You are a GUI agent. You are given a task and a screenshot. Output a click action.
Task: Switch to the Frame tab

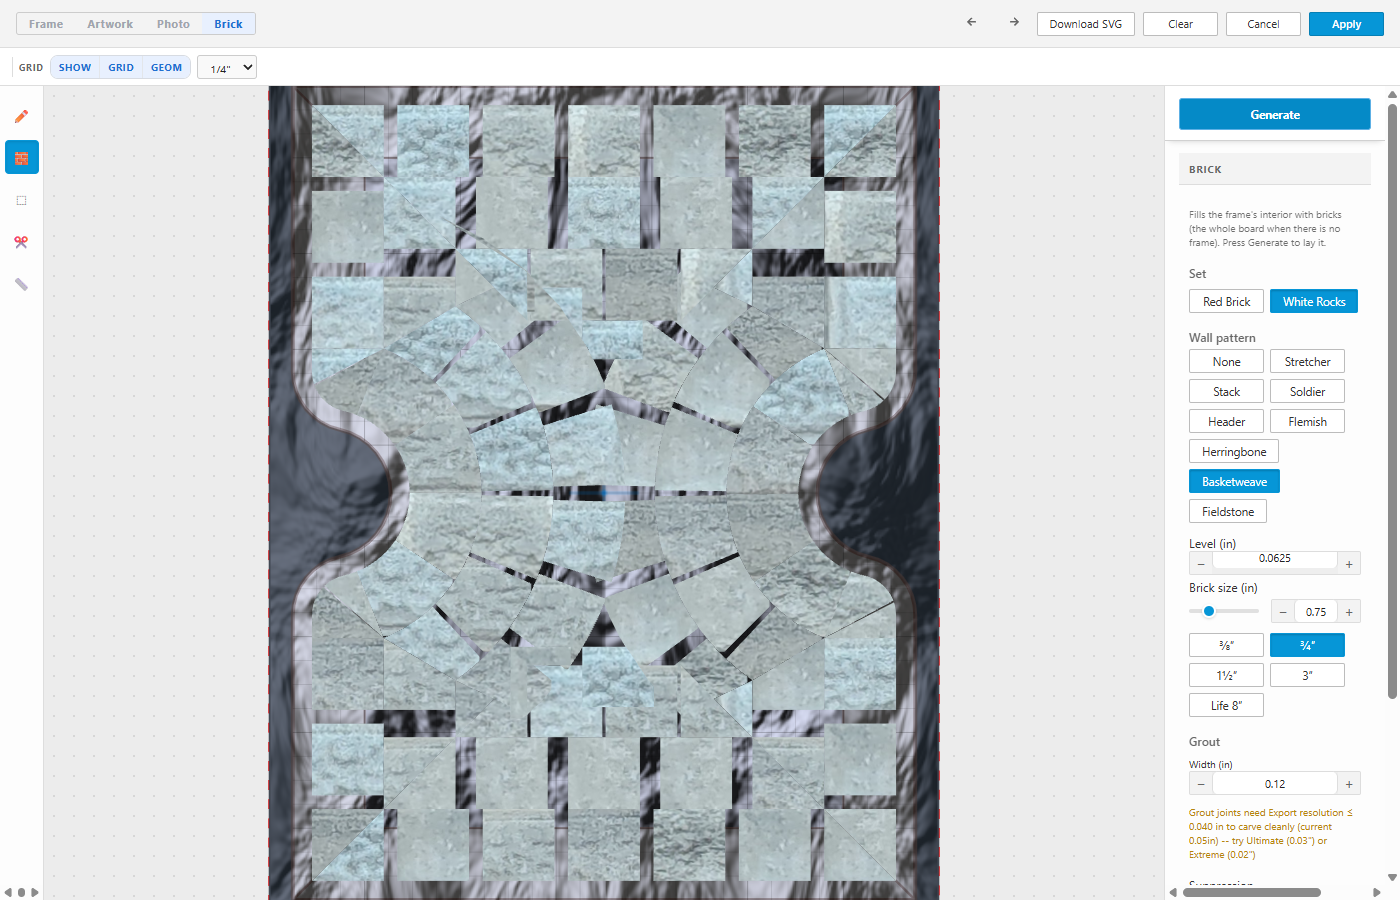click(46, 24)
